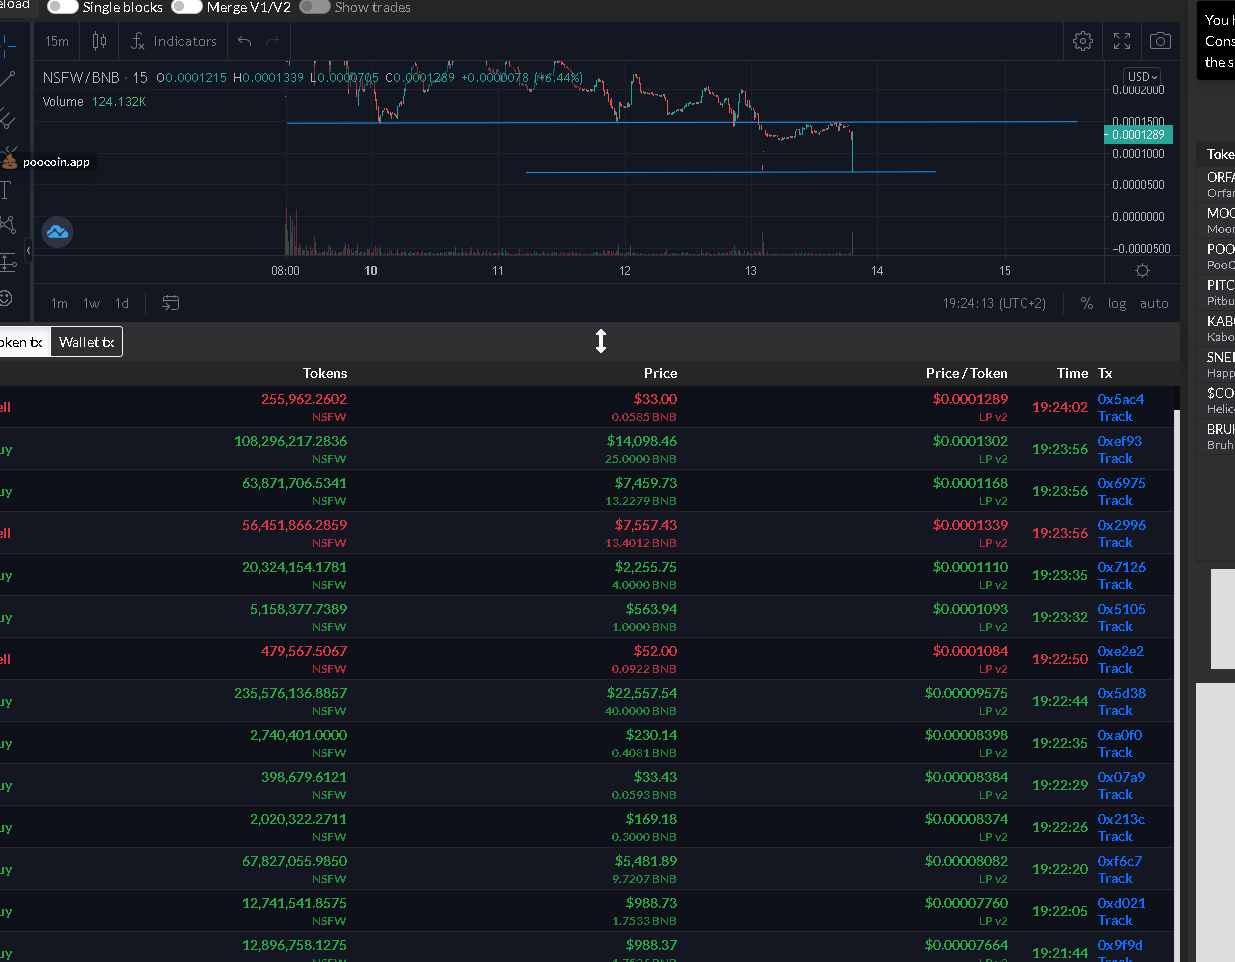Screen dimensions: 1235x962
Task: Open the 15m interval dropdown
Action: tap(57, 41)
